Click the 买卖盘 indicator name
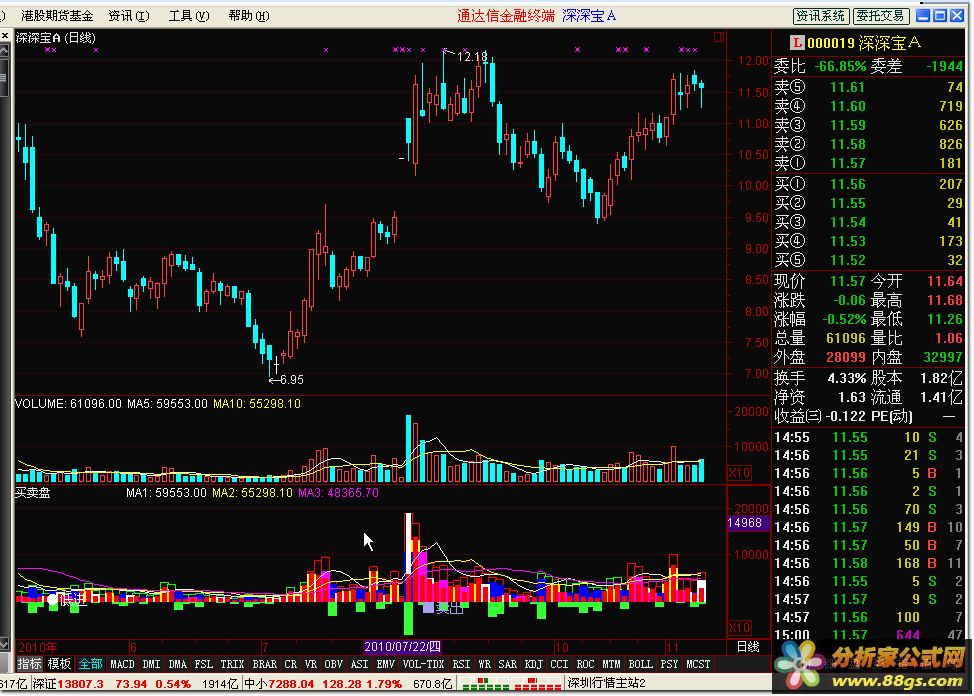The height and width of the screenshot is (696, 974). click(32, 493)
